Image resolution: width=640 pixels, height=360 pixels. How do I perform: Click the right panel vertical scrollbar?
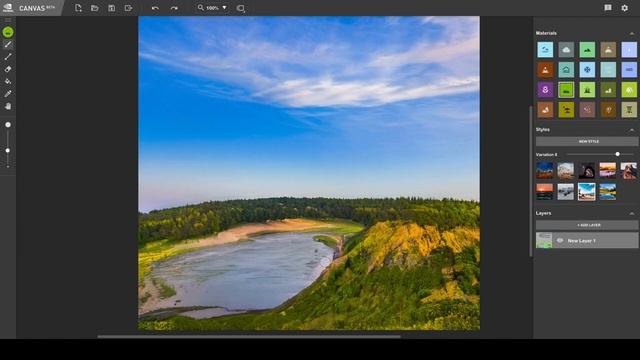[531, 181]
